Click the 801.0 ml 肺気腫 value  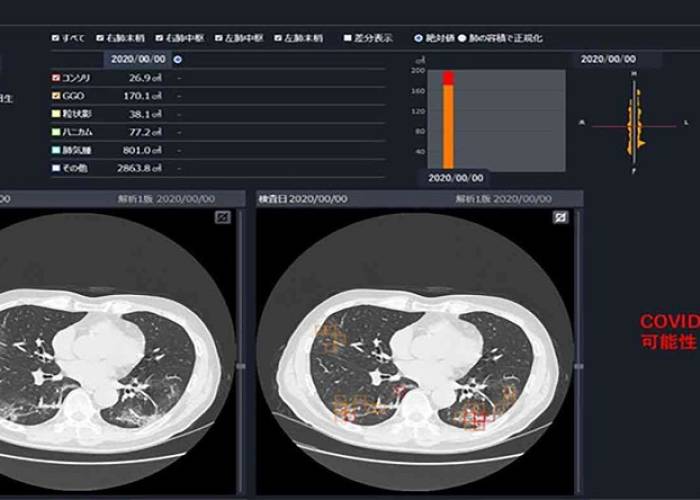pos(142,150)
